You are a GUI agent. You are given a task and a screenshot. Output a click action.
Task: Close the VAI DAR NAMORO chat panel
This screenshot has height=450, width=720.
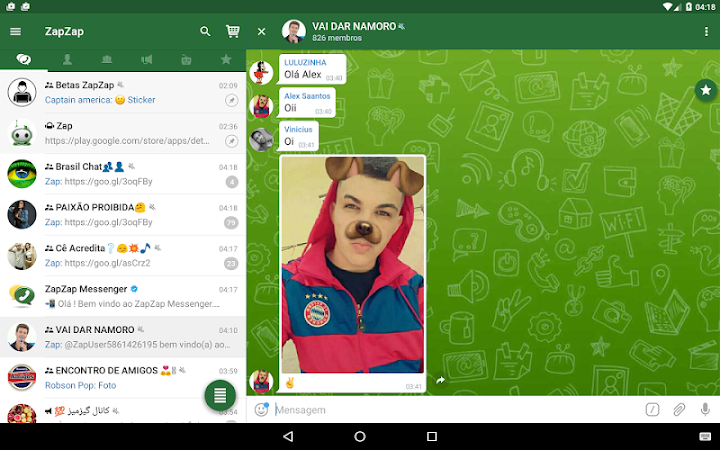(x=262, y=31)
